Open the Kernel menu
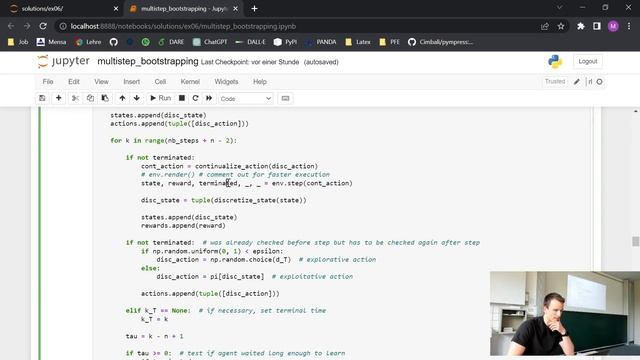Image resolution: width=640 pixels, height=360 pixels. (x=190, y=82)
